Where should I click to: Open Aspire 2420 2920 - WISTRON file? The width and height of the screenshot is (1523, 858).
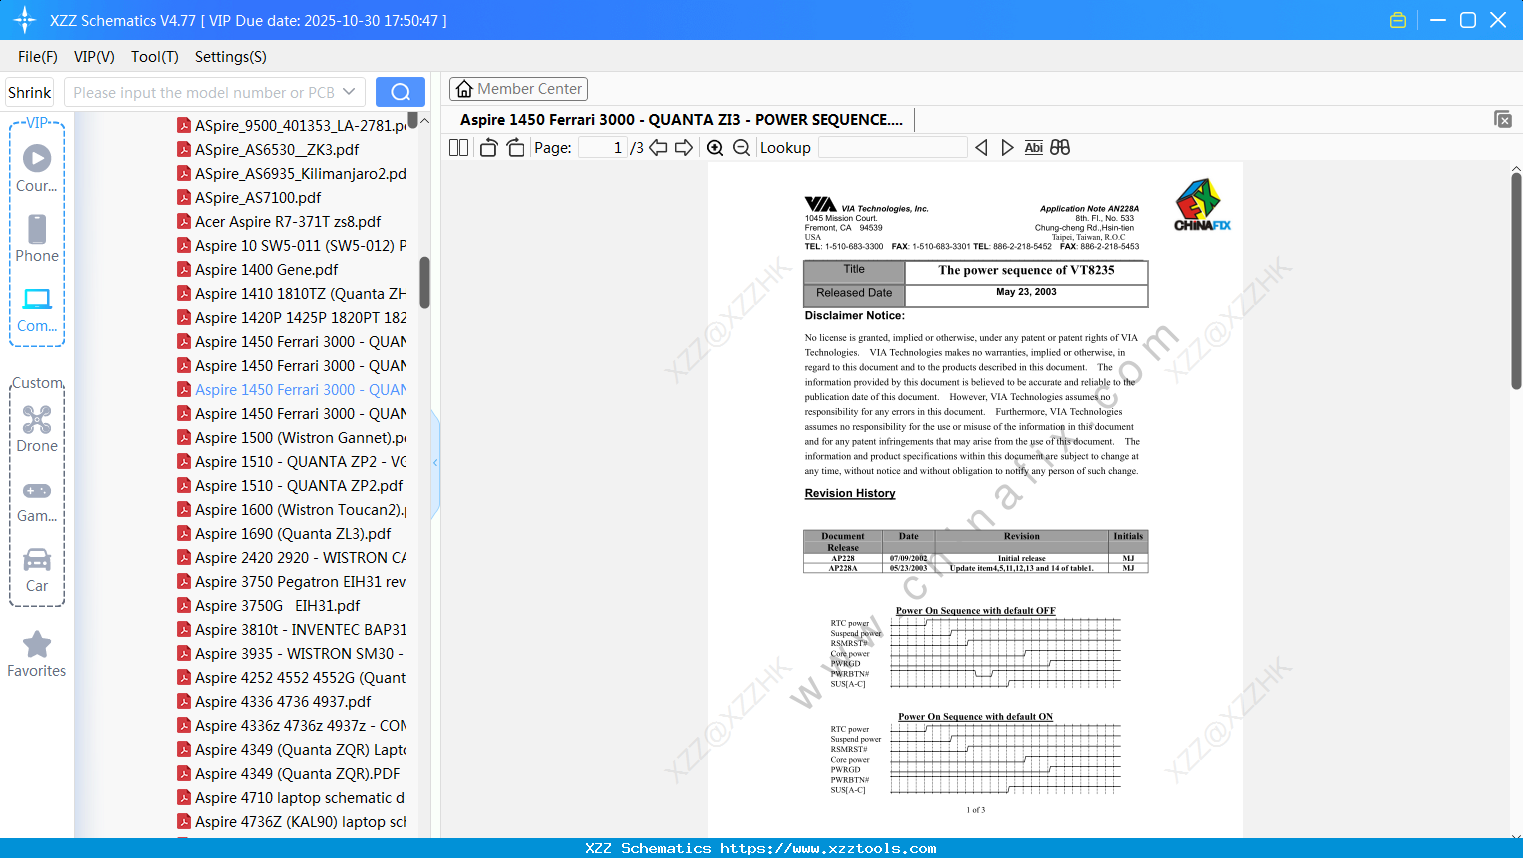pyautogui.click(x=300, y=557)
